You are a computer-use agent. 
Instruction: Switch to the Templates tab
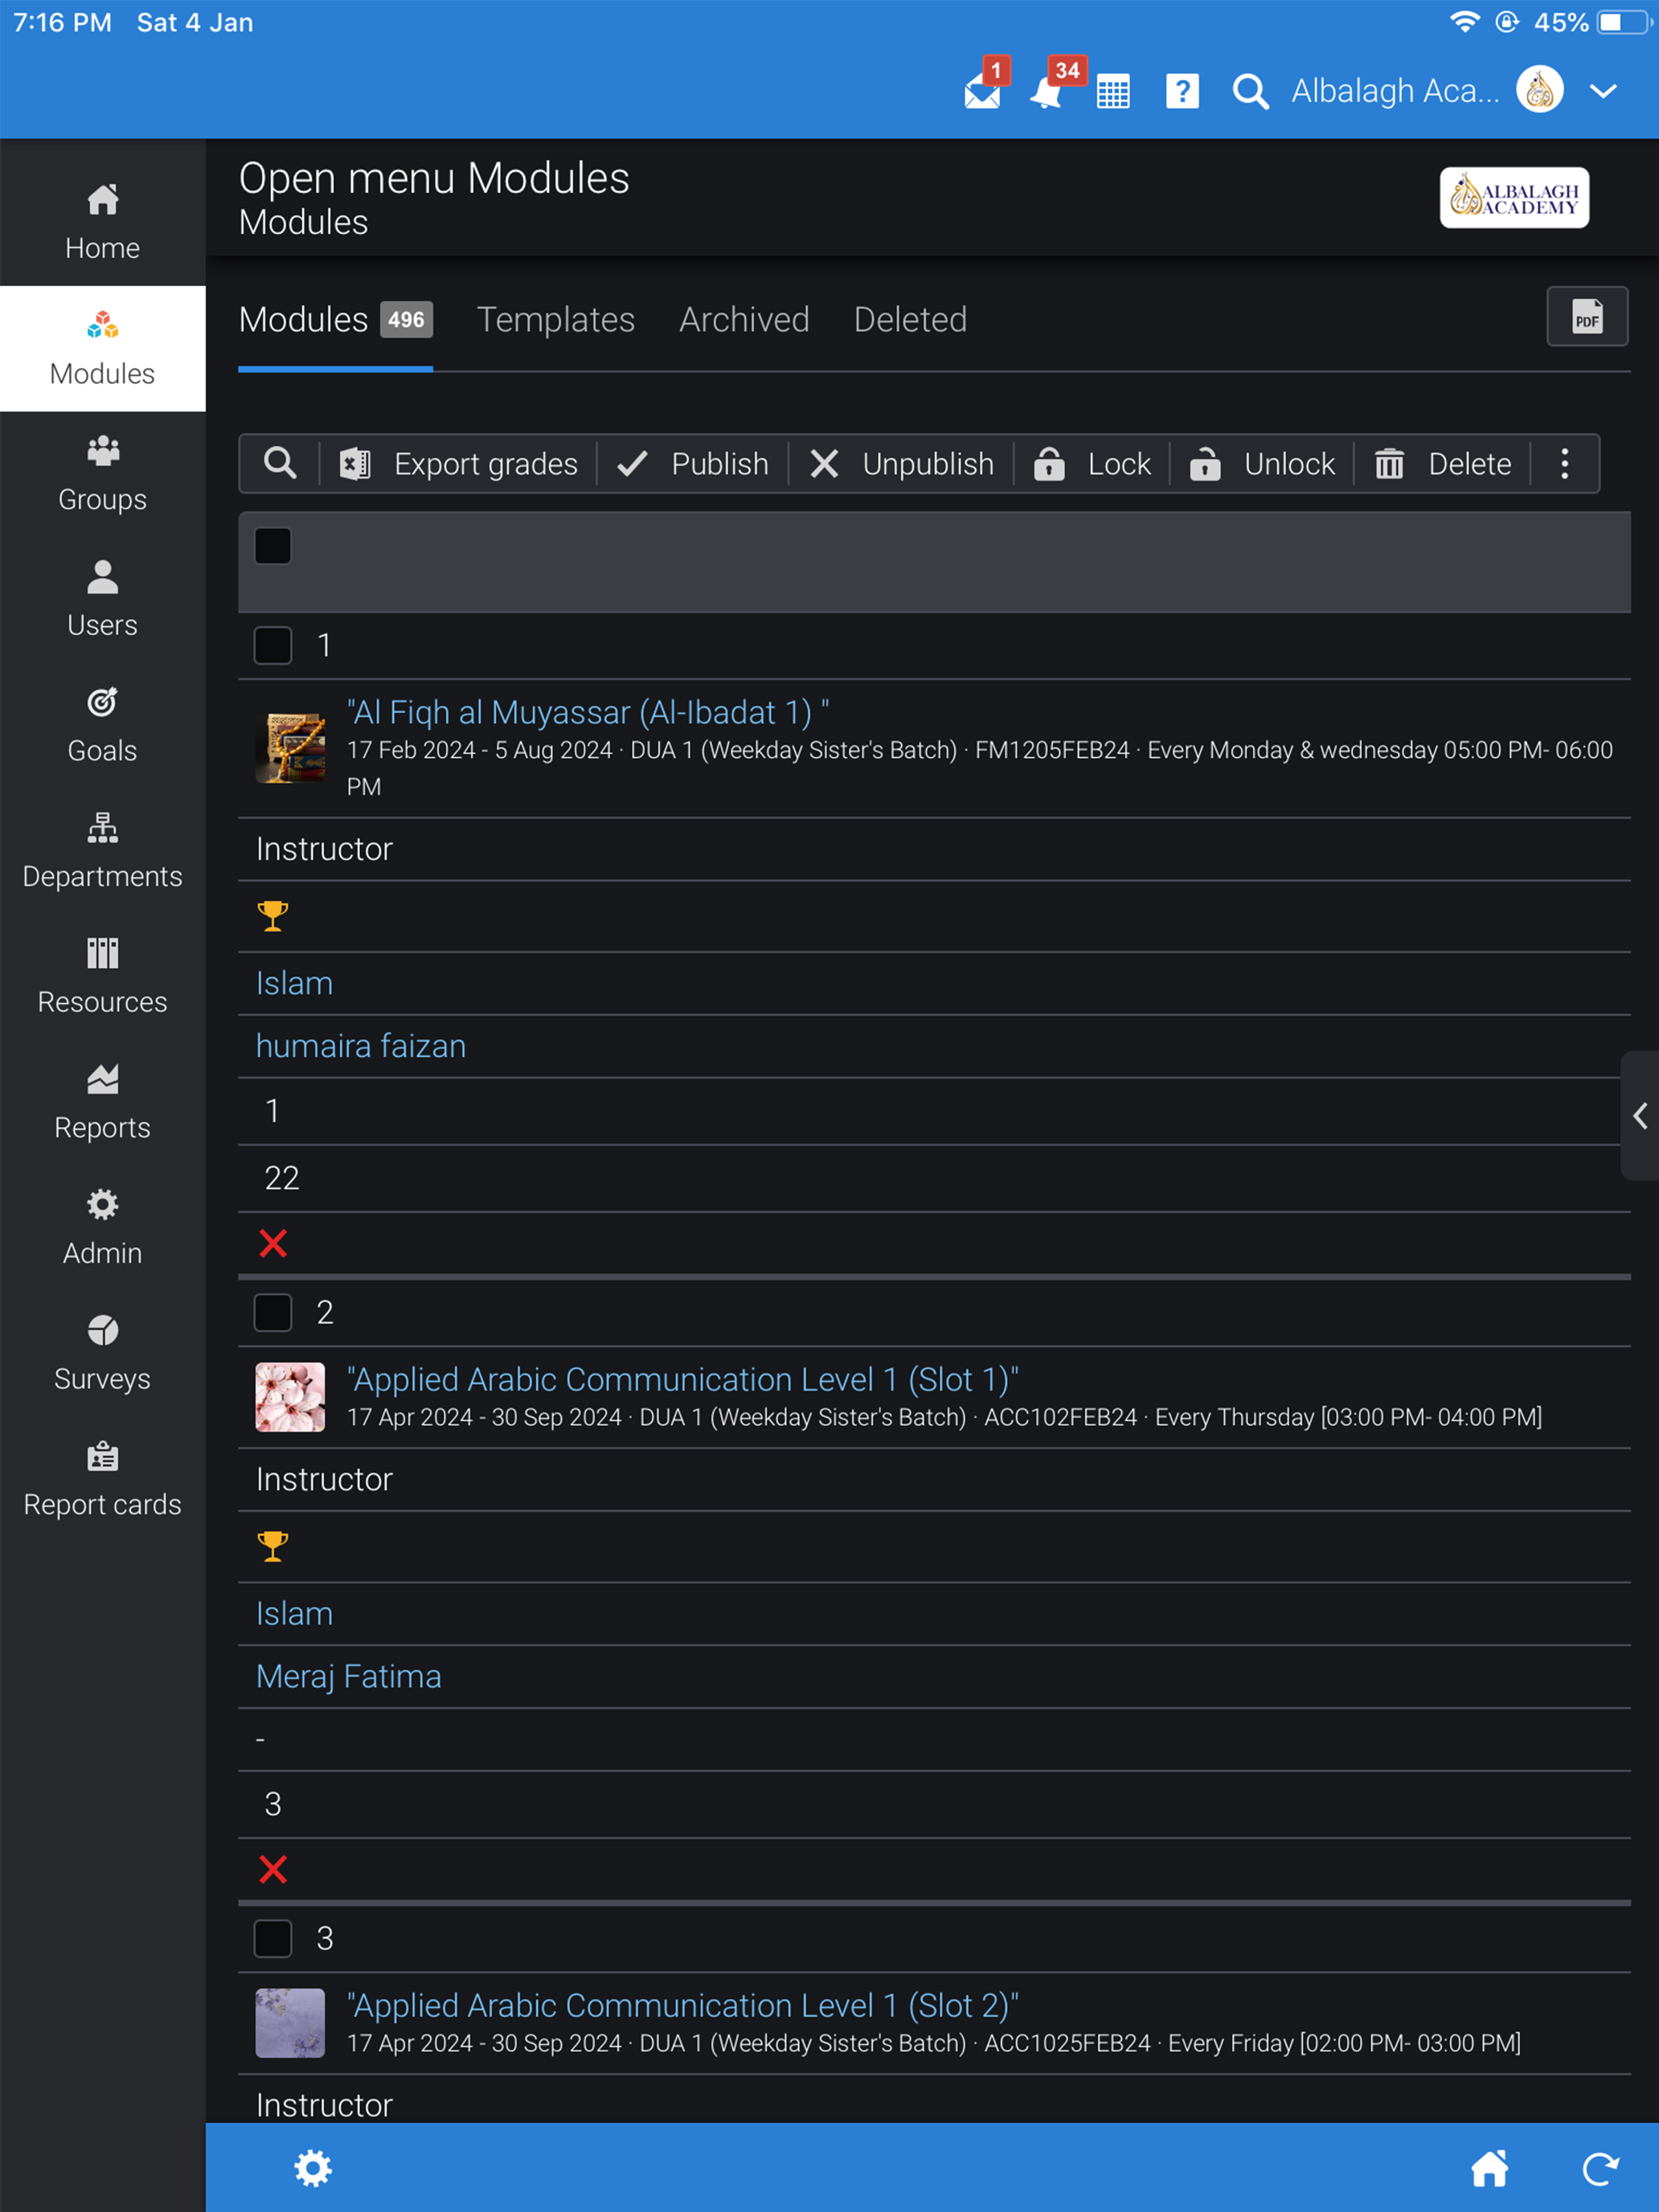click(556, 320)
